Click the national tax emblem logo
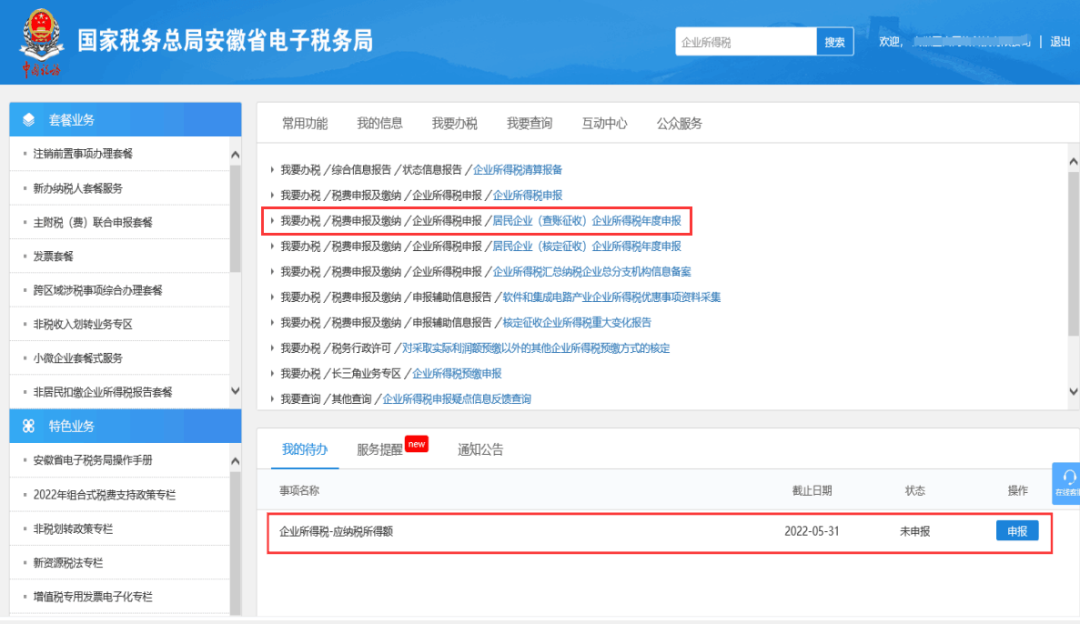This screenshot has height=624, width=1080. point(41,41)
